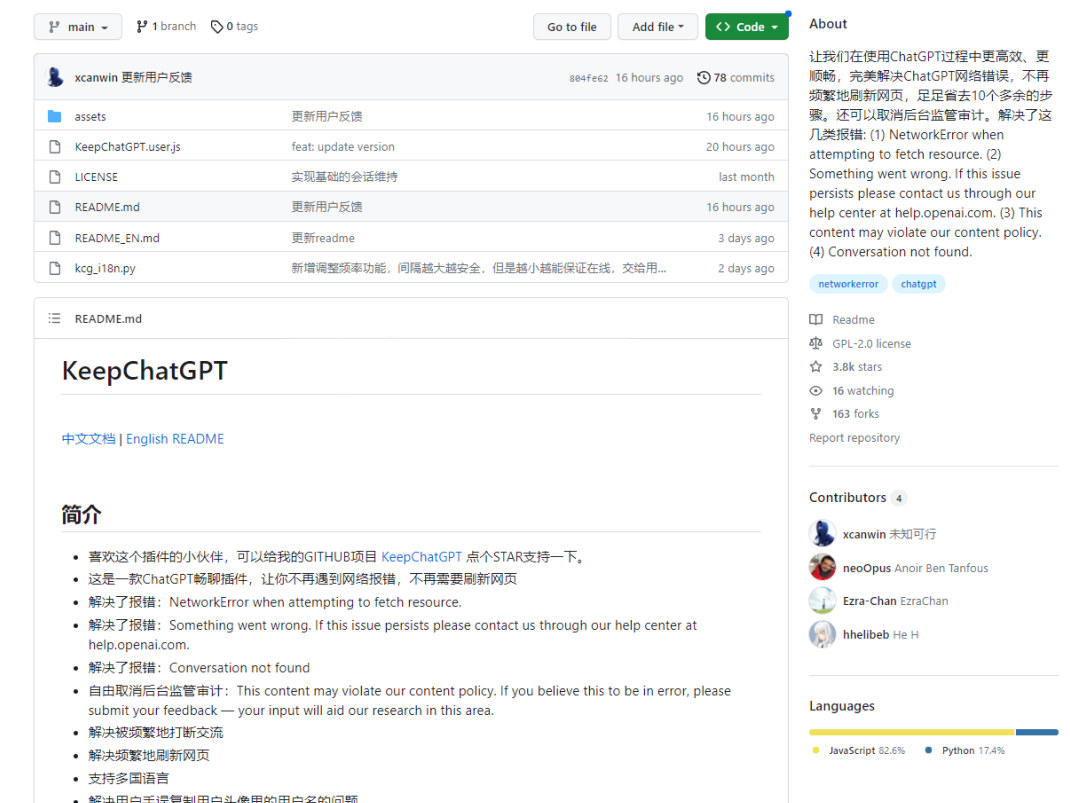Open commit hash 804fe62
Viewport: 1070px width, 803px height.
588,78
